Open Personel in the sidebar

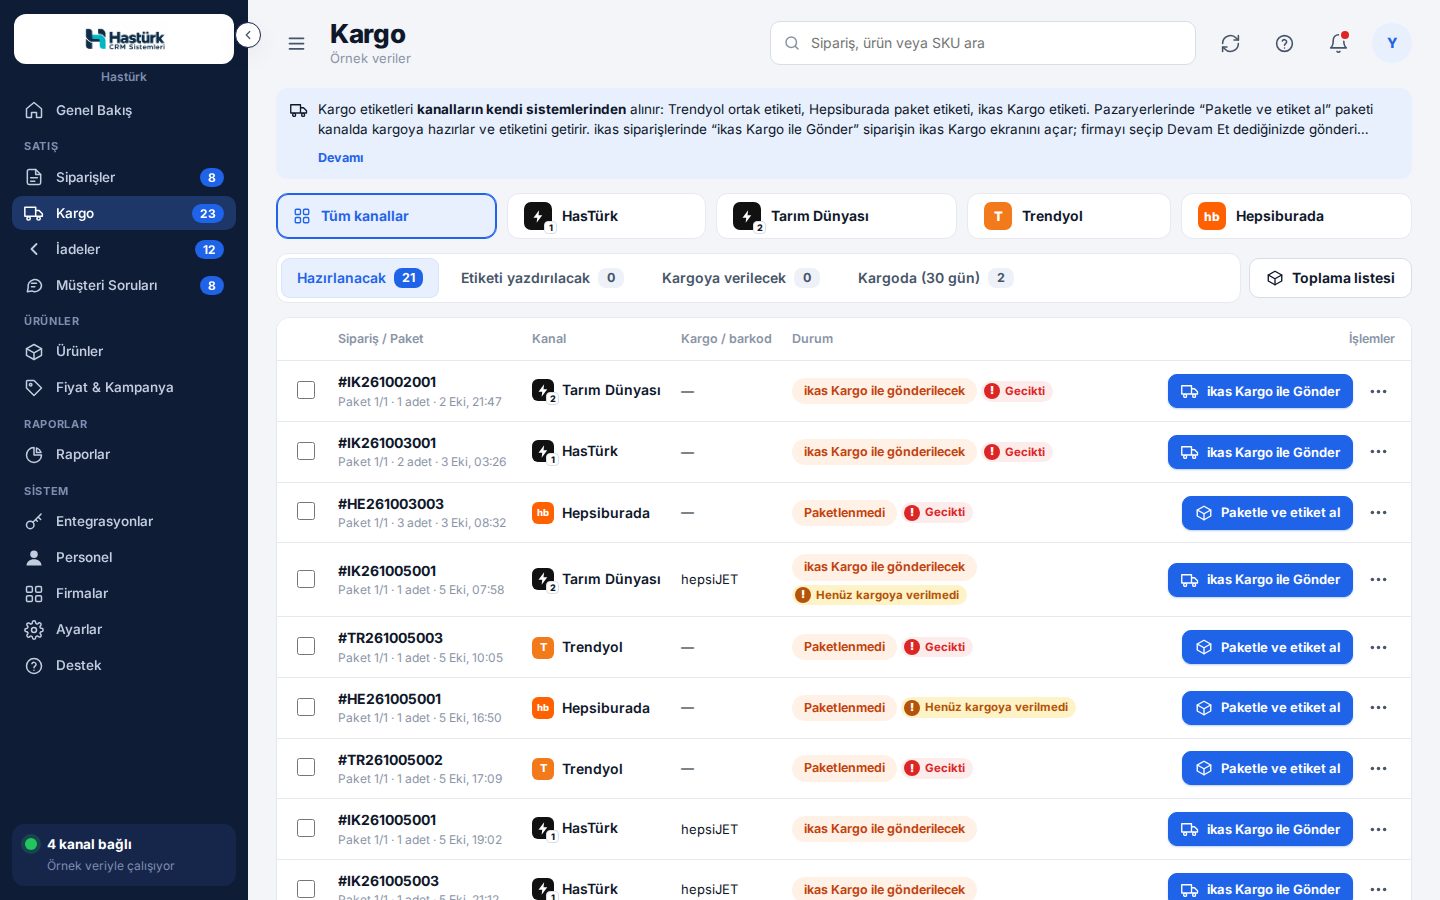coord(124,557)
